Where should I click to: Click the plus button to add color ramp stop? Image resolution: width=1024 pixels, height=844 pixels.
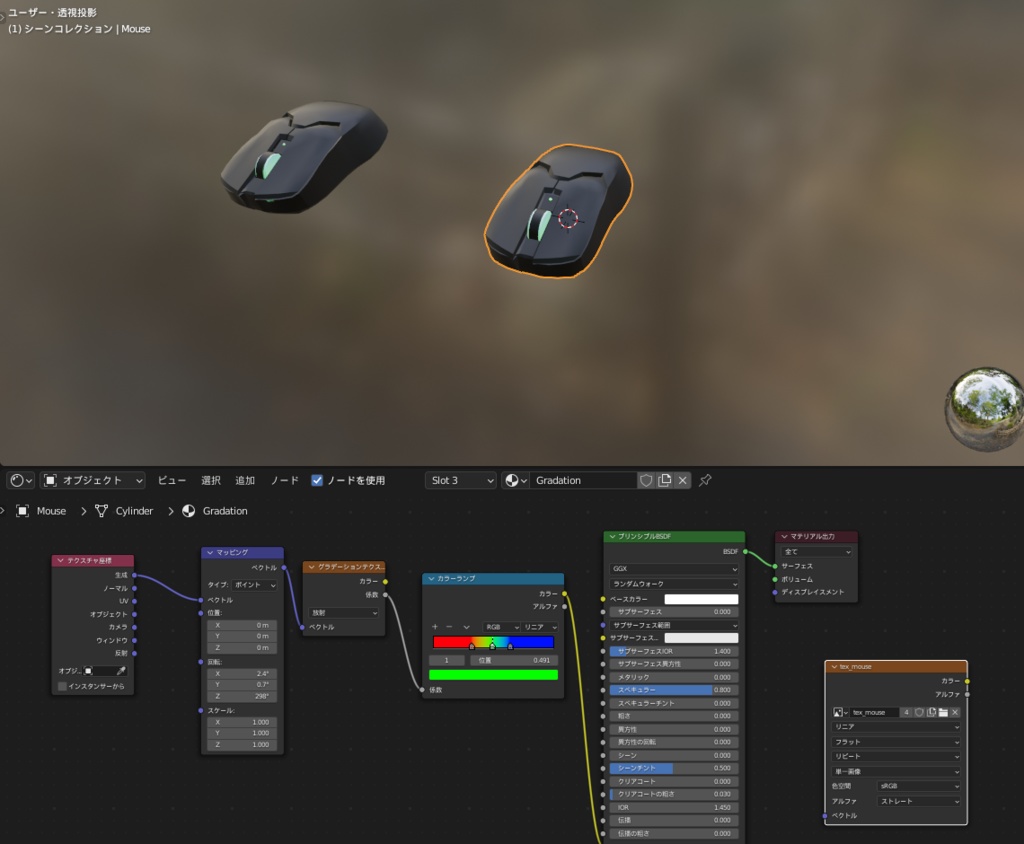coord(435,627)
